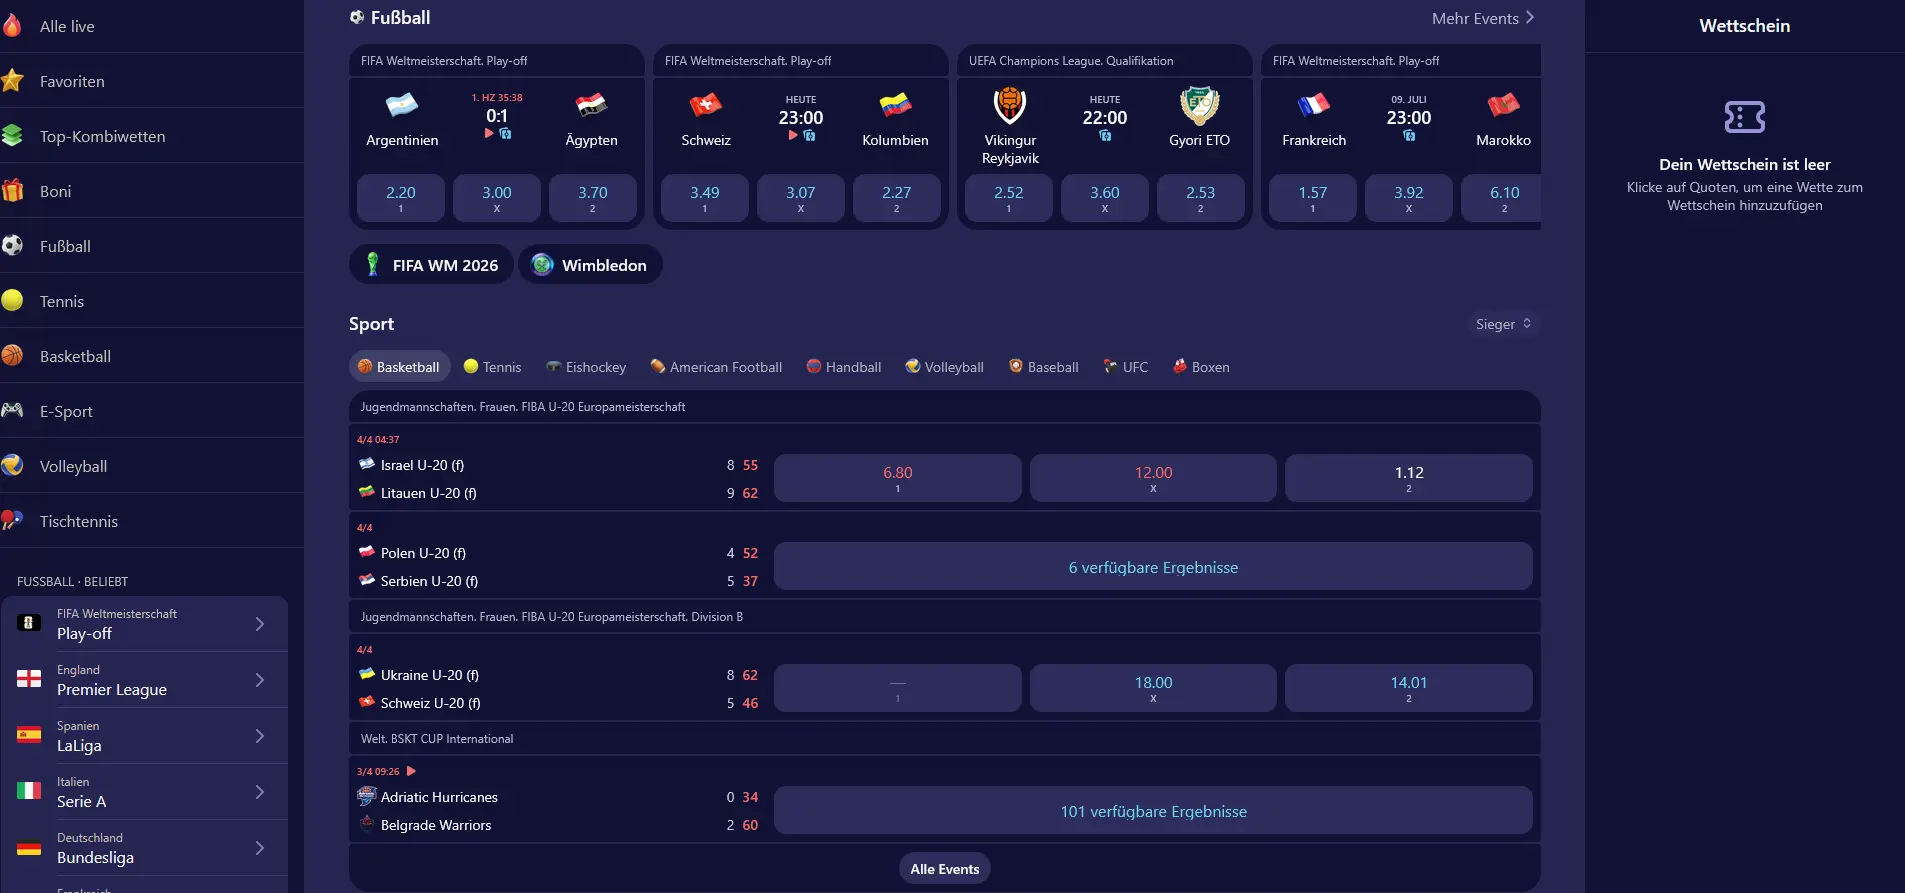
Task: Click the Alle Events button
Action: [x=945, y=869]
